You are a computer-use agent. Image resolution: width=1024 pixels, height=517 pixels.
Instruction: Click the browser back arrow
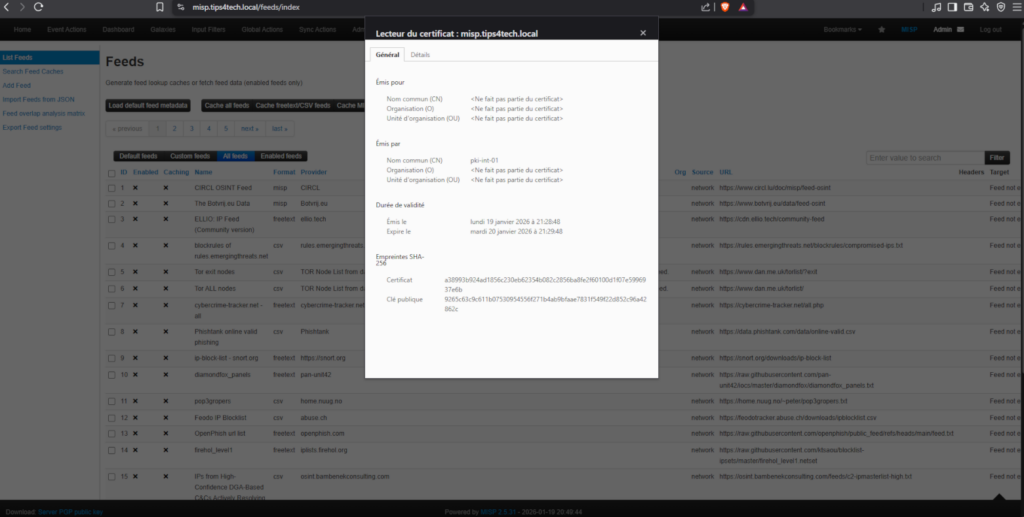[x=8, y=7]
